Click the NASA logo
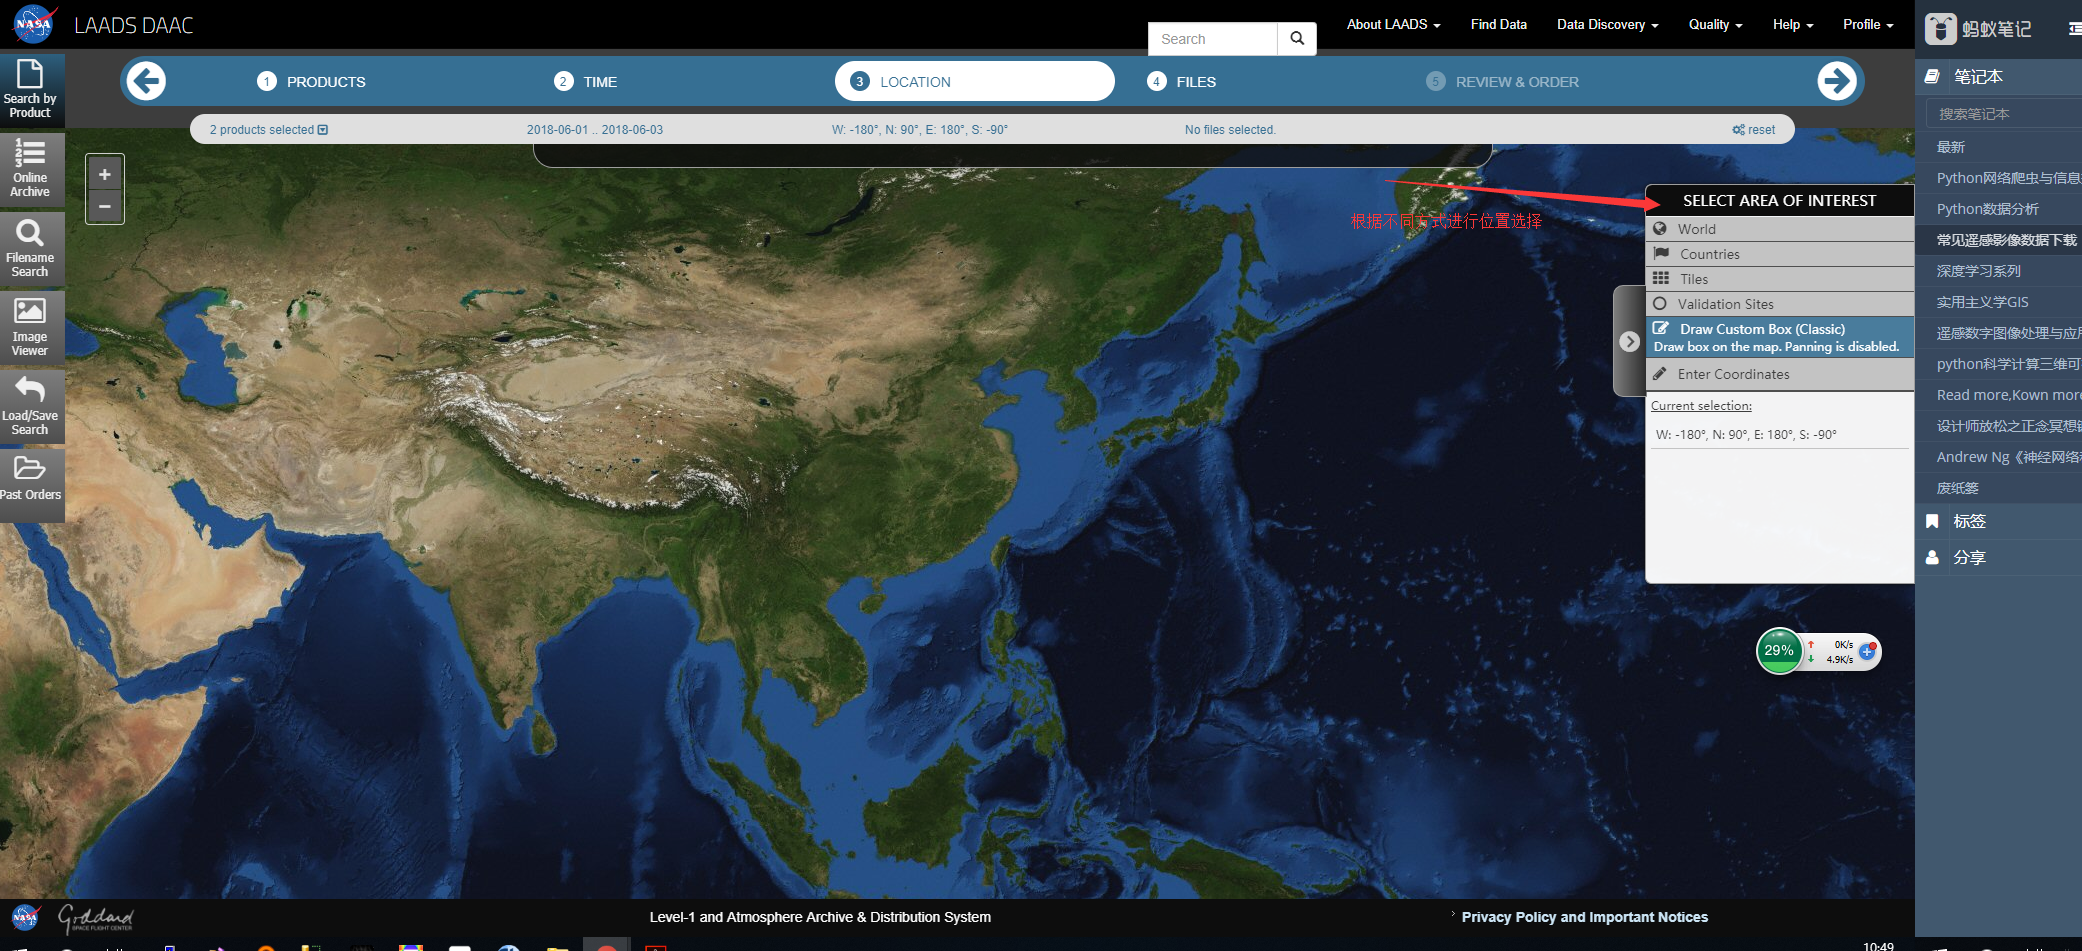 33,24
